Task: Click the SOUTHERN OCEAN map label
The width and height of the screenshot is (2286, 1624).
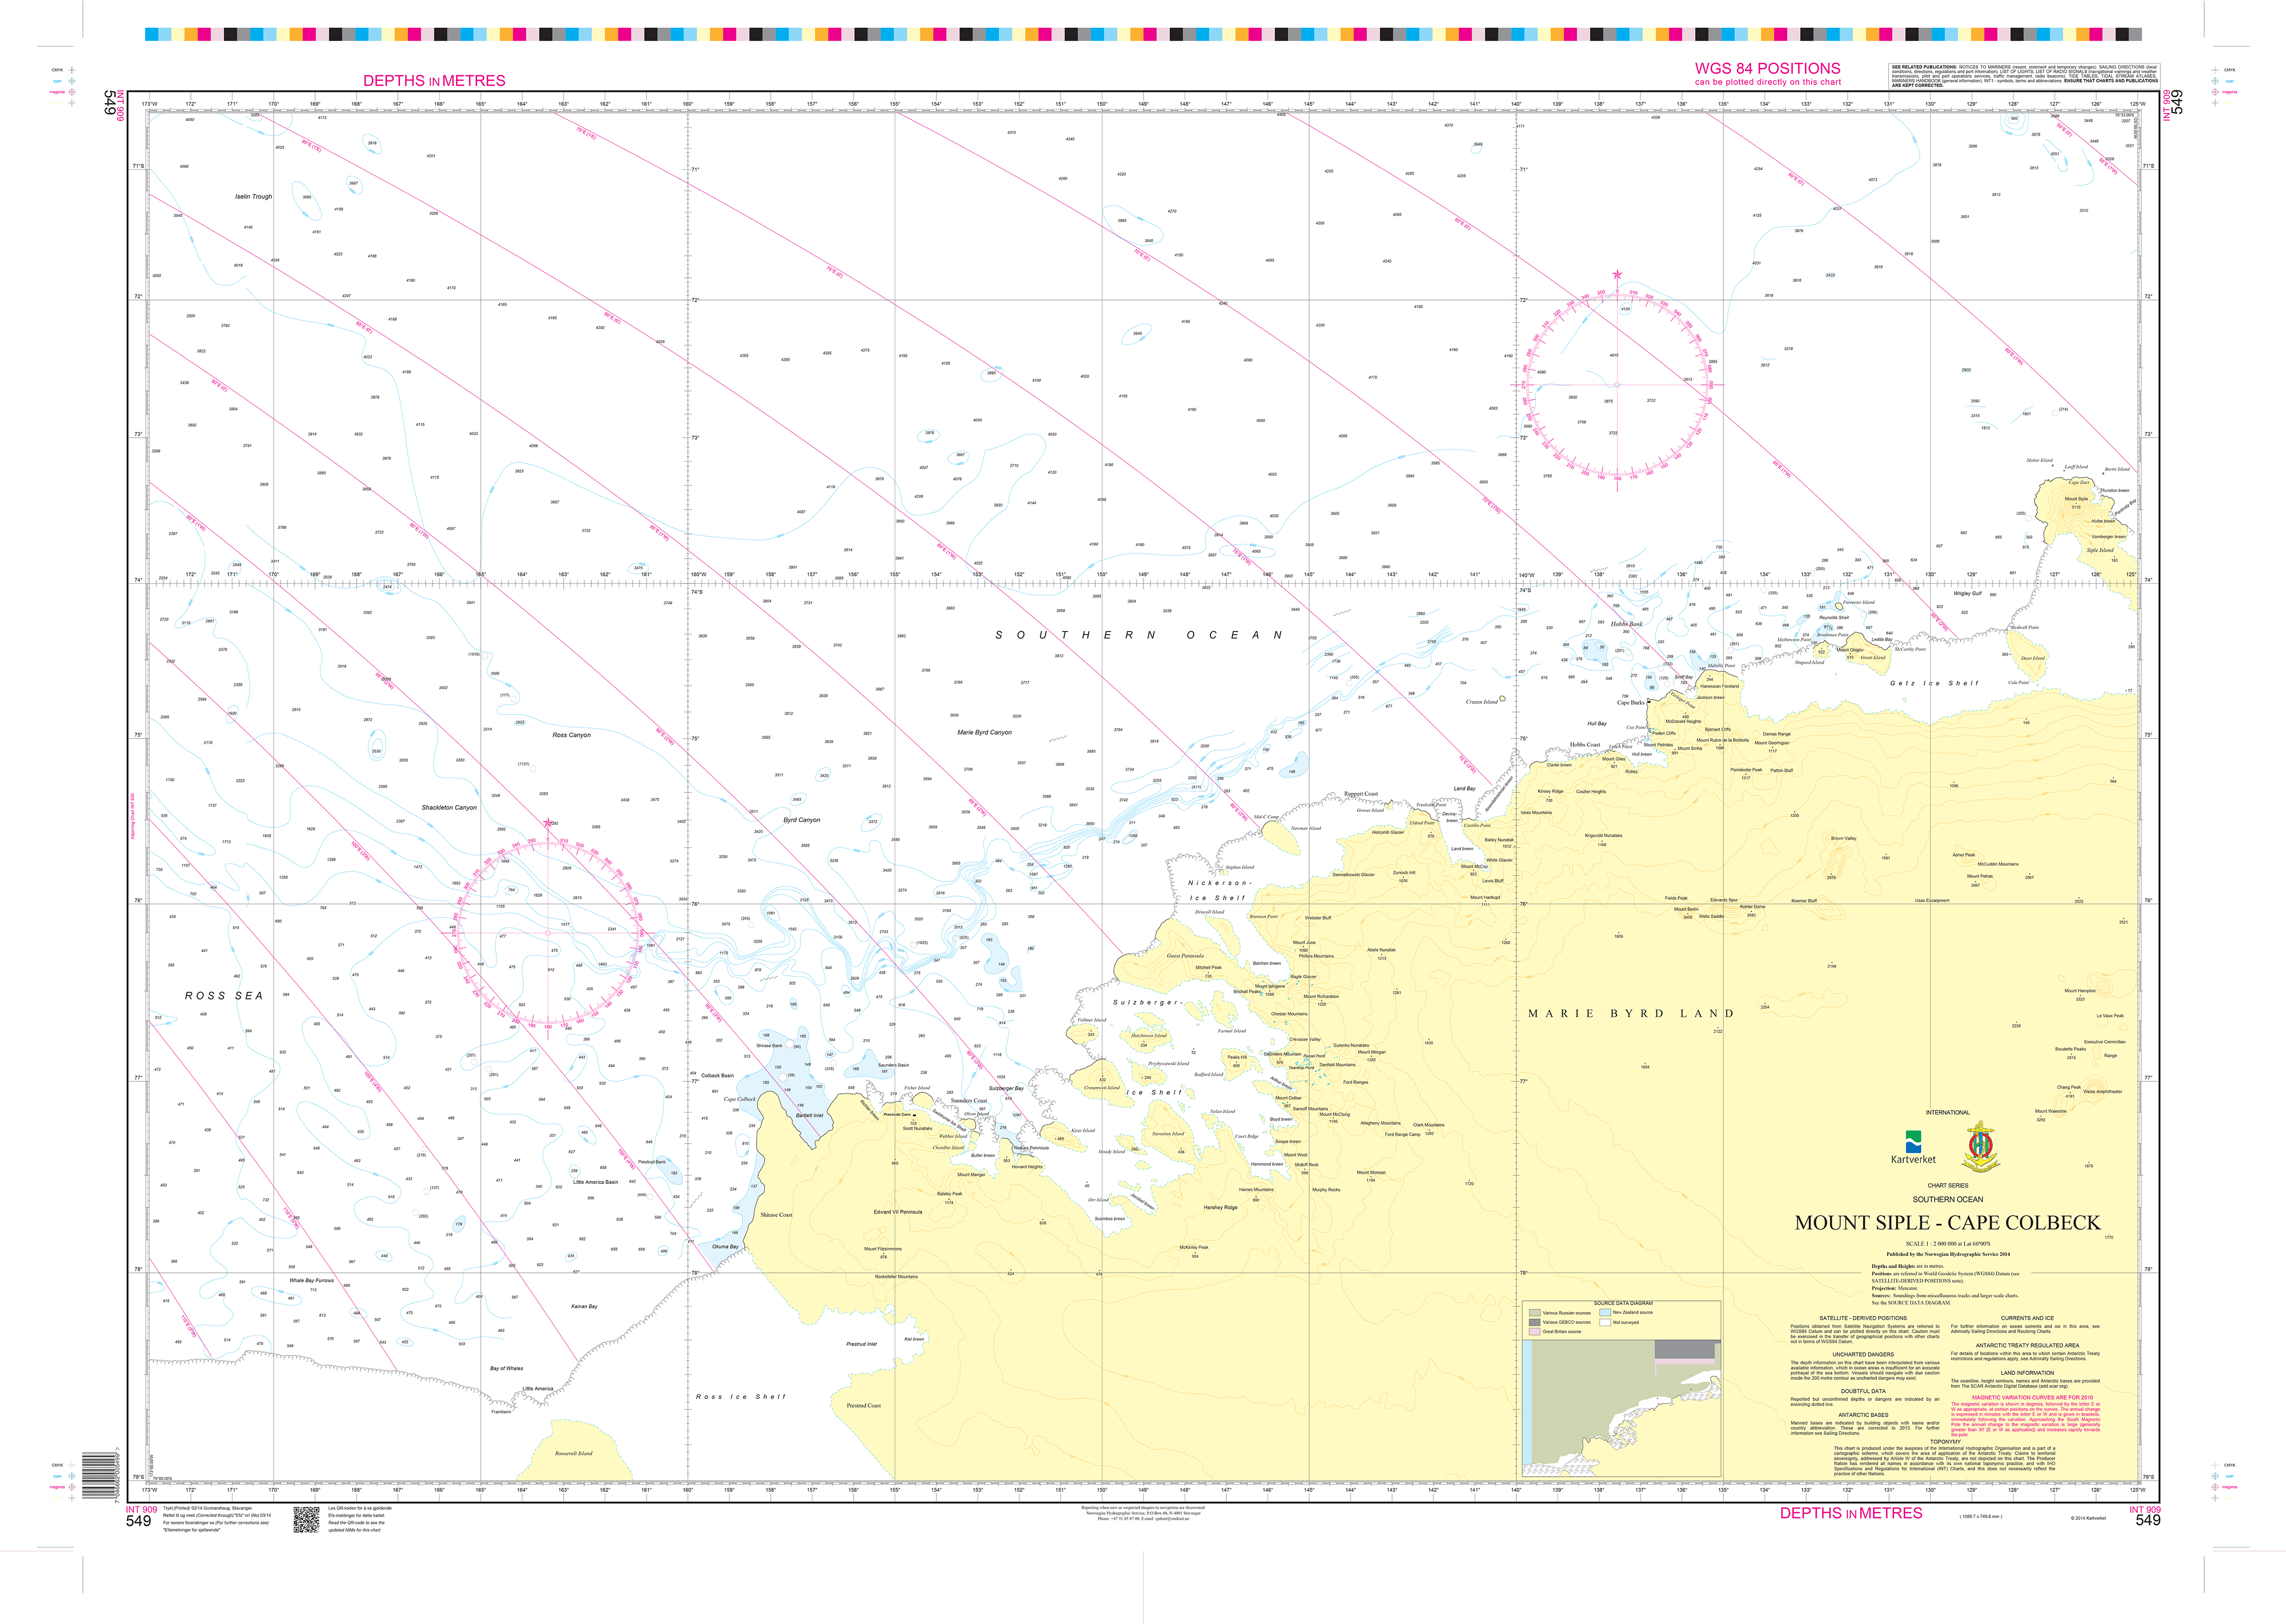Action: pyautogui.click(x=1139, y=635)
